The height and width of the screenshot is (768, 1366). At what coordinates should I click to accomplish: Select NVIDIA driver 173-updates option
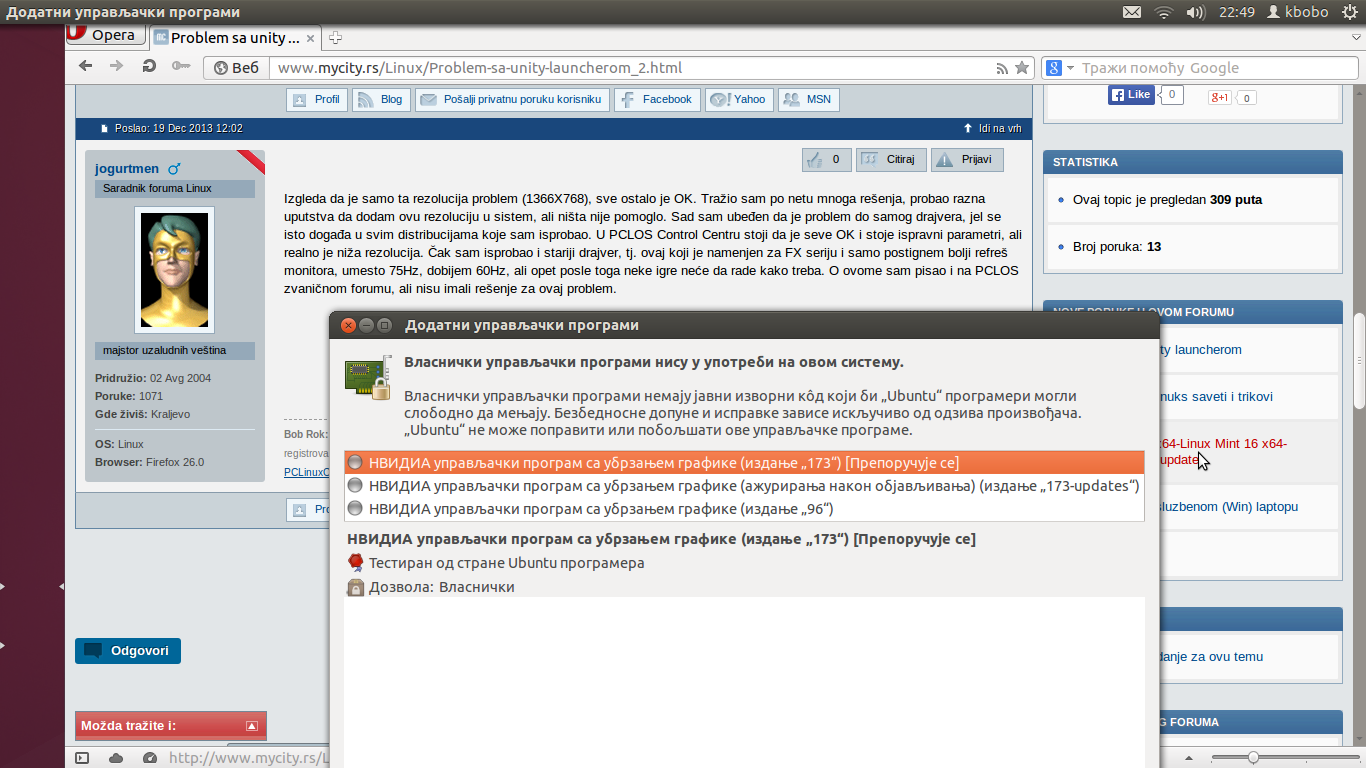coord(744,485)
